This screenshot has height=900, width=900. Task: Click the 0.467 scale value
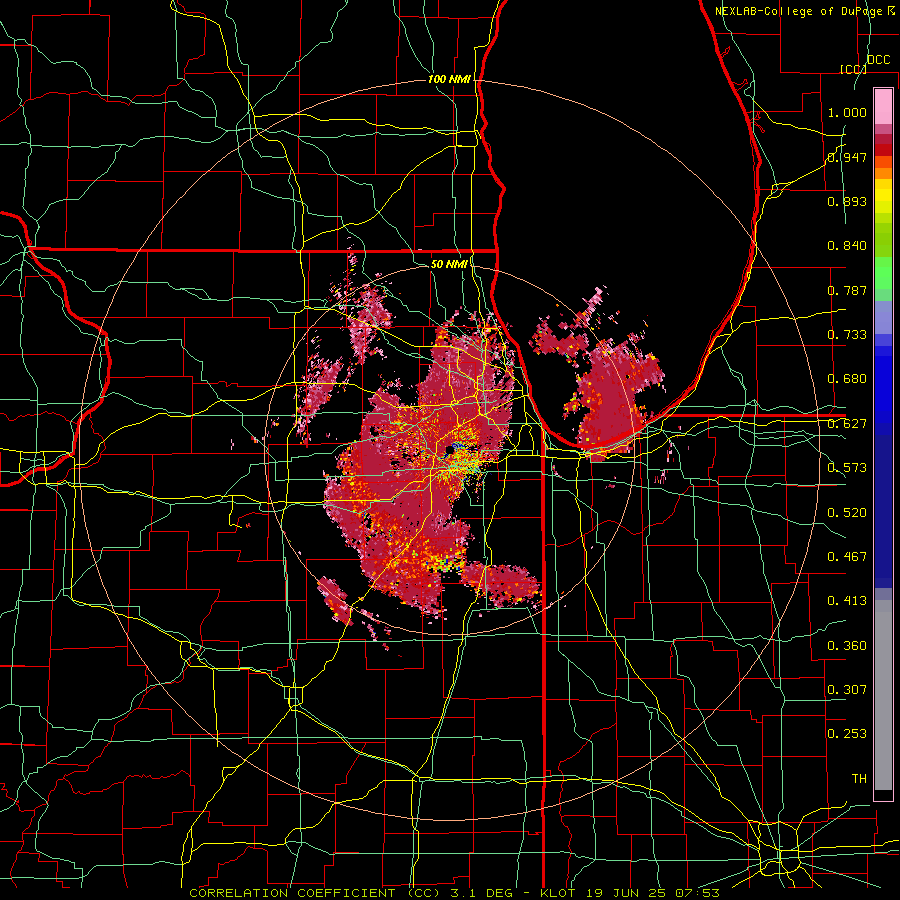pyautogui.click(x=847, y=557)
